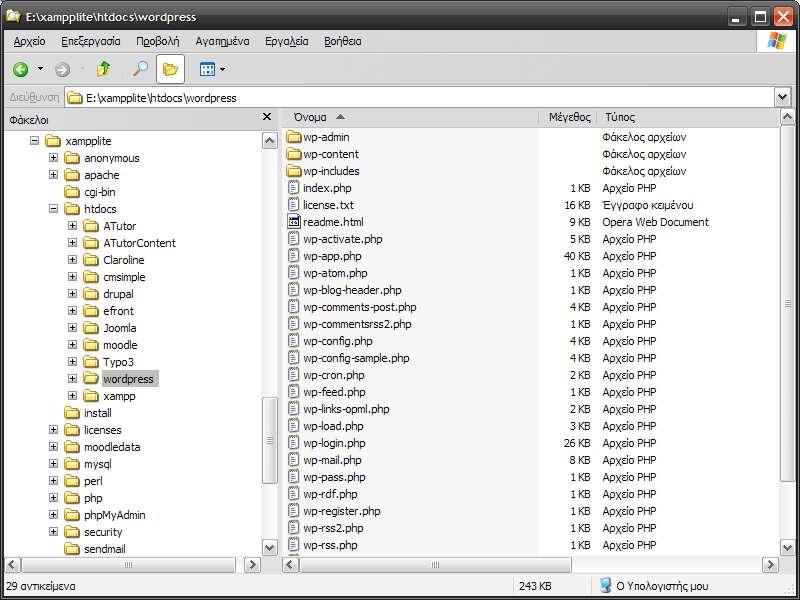
Task: Toggle the Folders pane toolbar button
Action: (170, 69)
